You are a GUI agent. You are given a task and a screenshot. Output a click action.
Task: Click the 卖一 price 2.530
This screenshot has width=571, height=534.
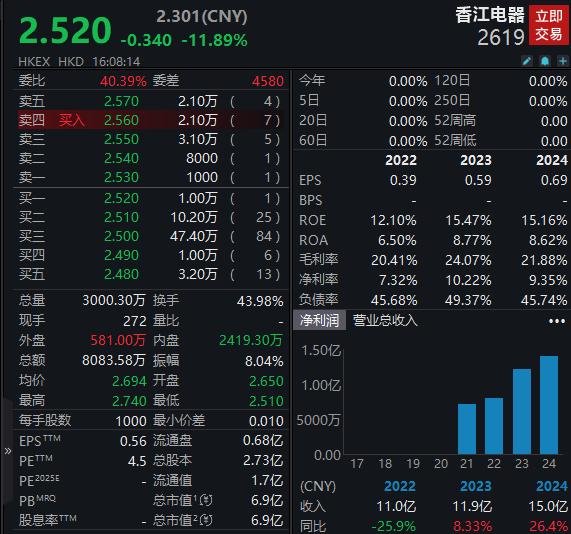point(121,177)
